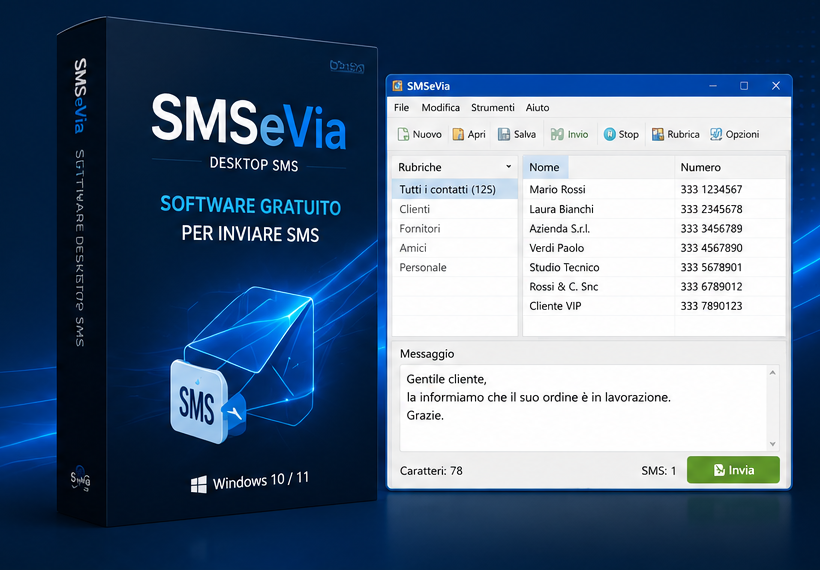This screenshot has width=820, height=570.
Task: Sort by Nome column header
Action: (x=598, y=167)
